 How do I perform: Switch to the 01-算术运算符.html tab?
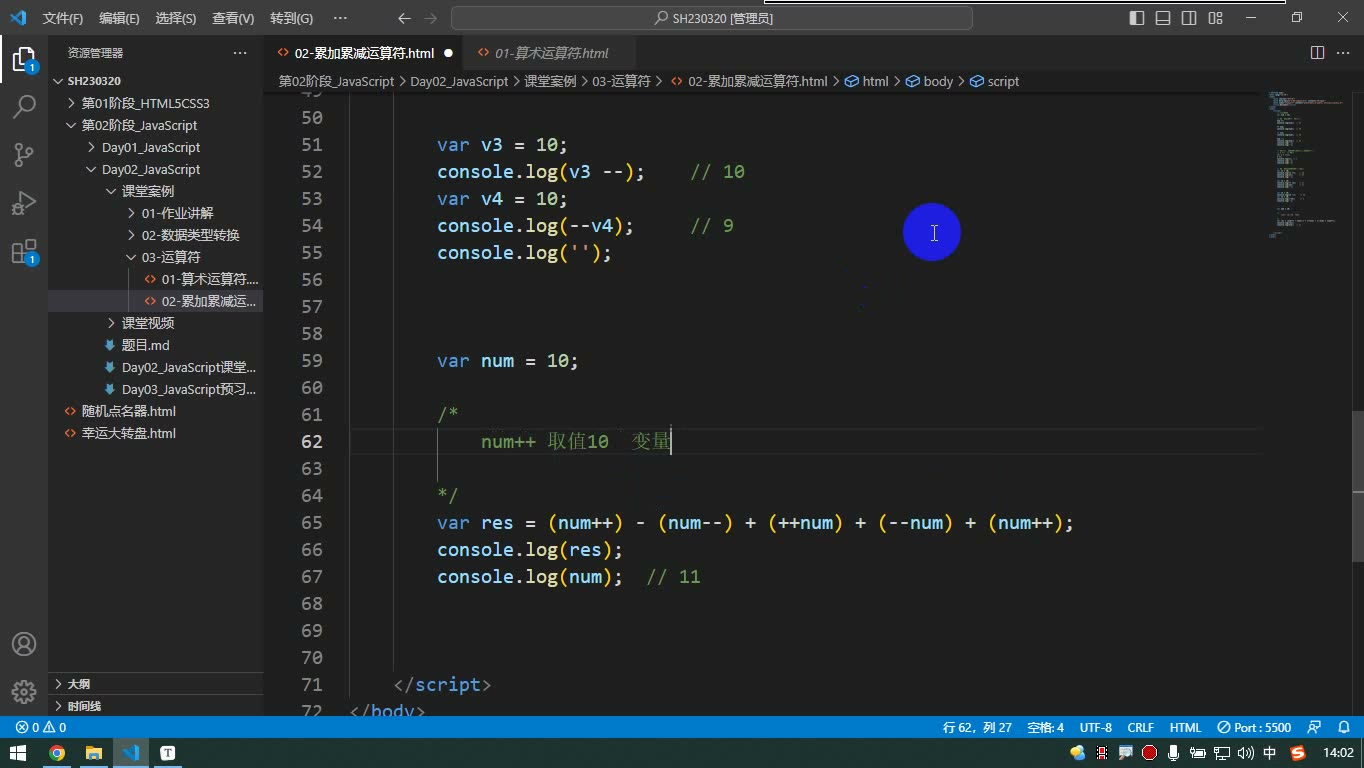coord(551,53)
